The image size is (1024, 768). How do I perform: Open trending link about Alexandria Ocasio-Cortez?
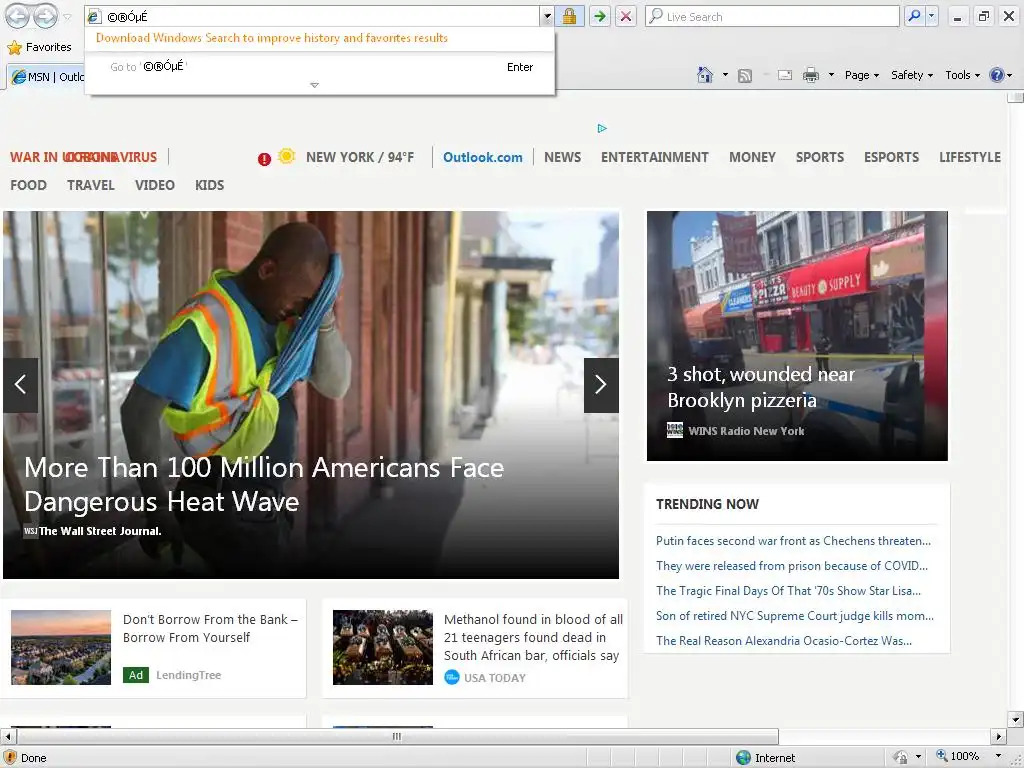[x=784, y=641]
